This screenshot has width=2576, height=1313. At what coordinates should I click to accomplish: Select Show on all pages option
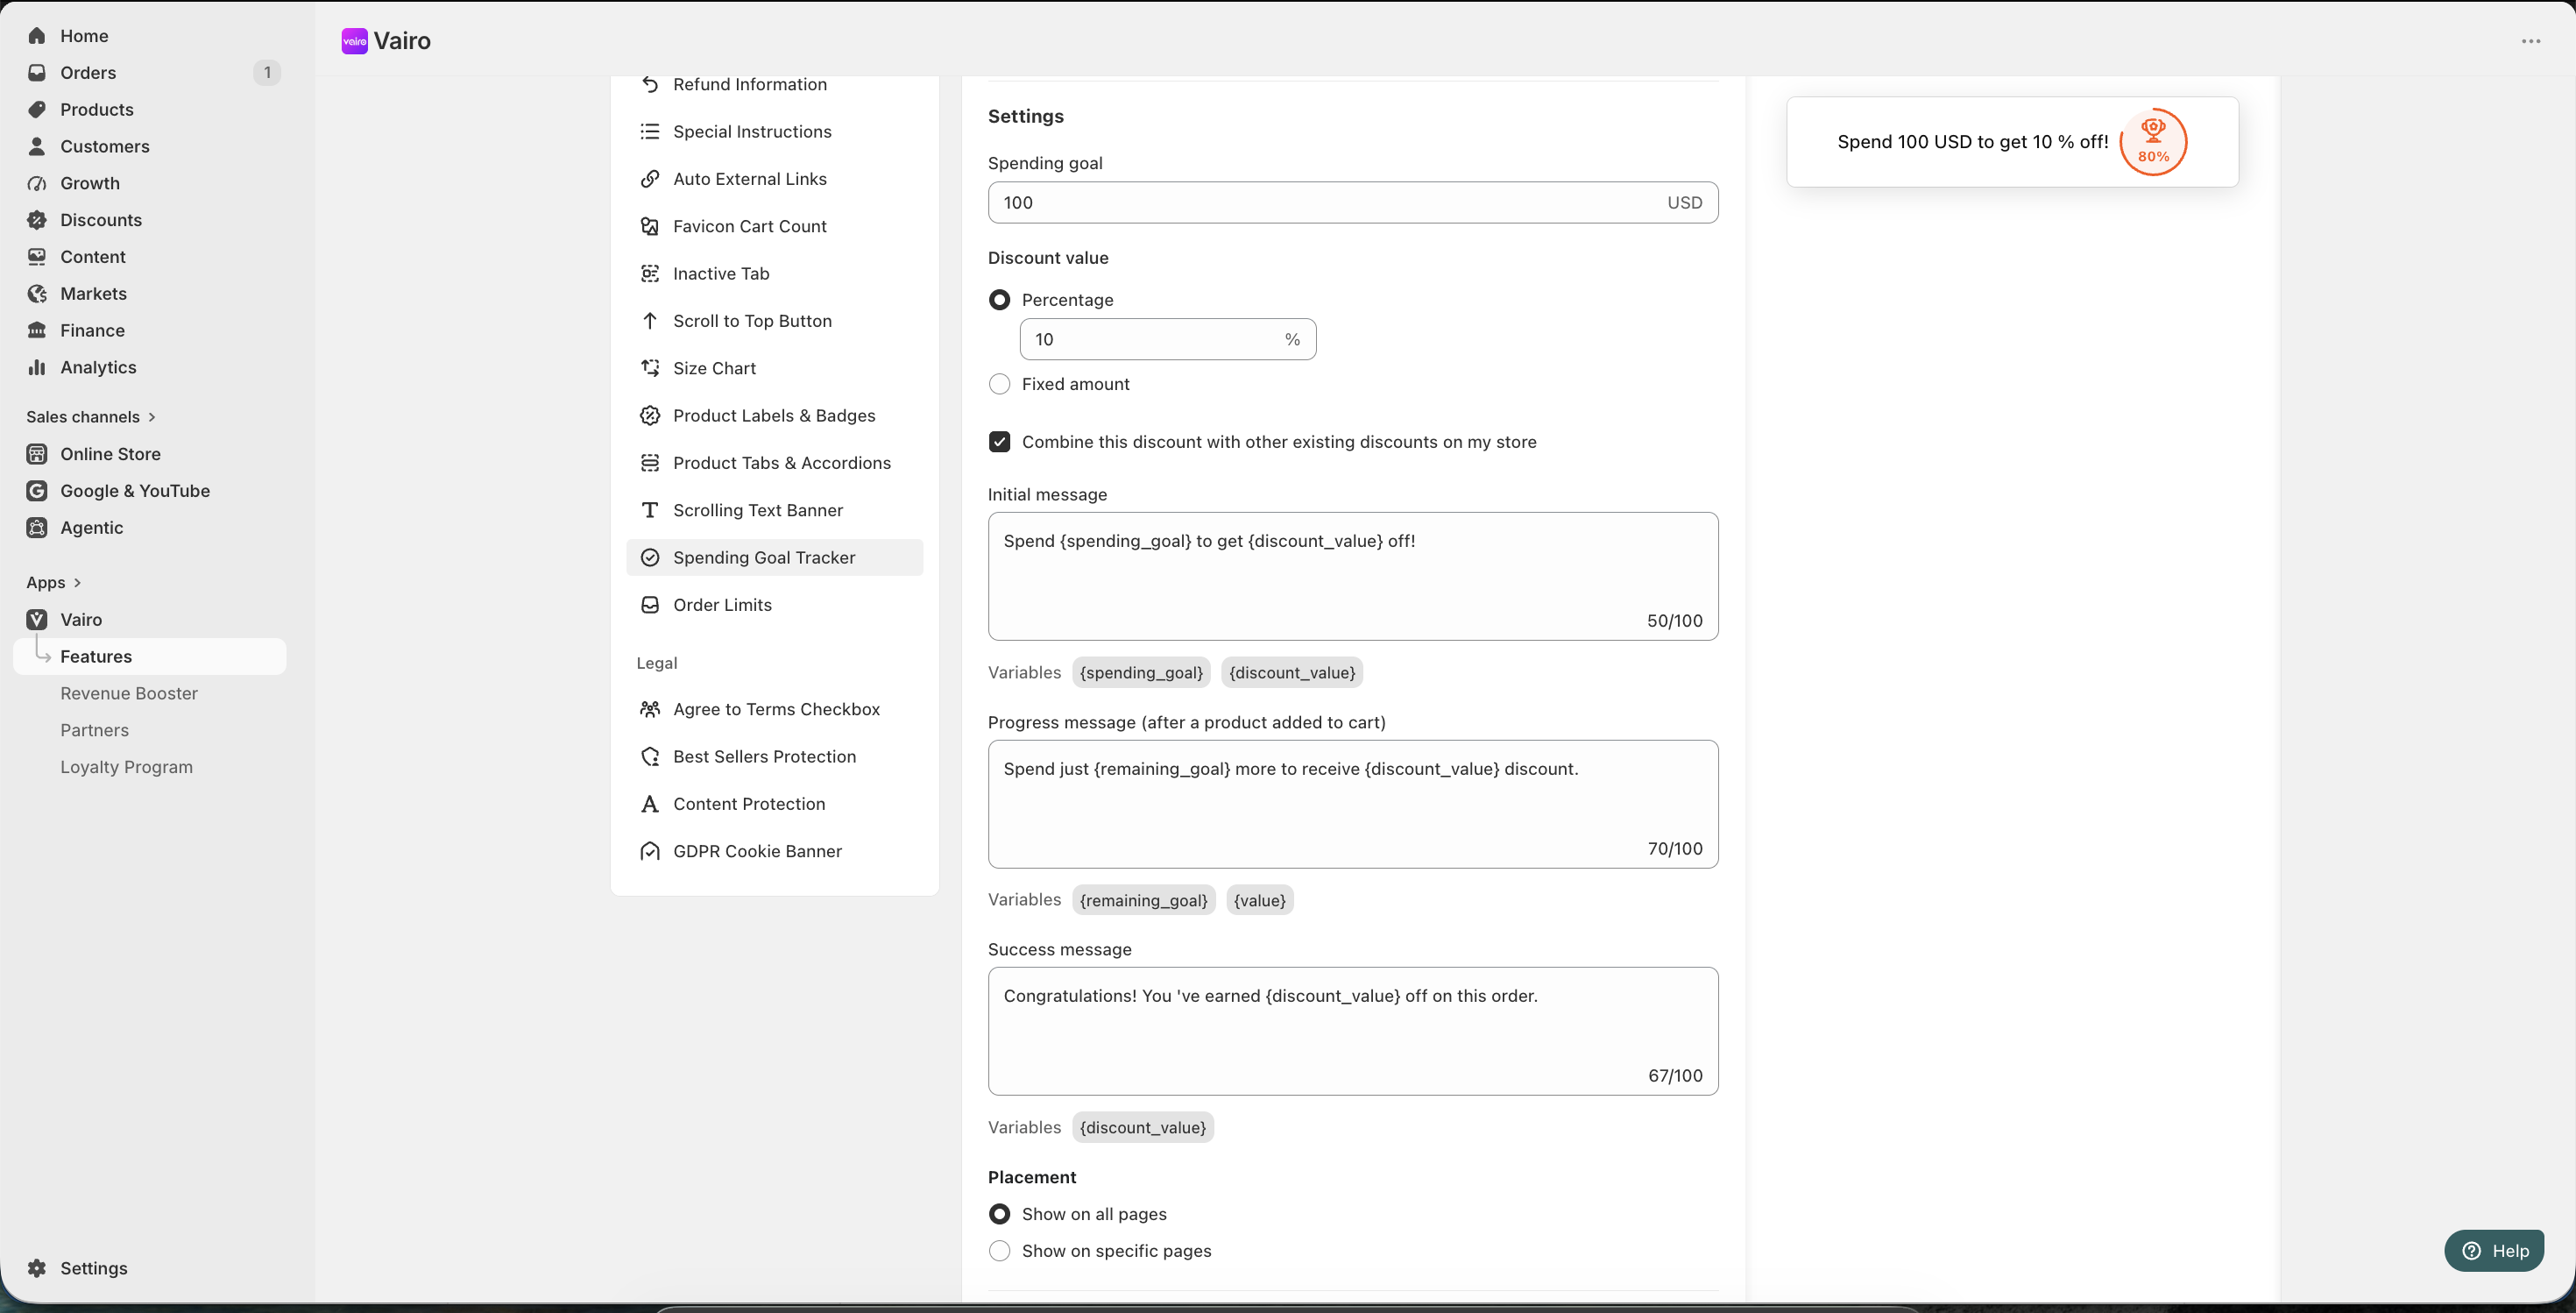click(999, 1214)
